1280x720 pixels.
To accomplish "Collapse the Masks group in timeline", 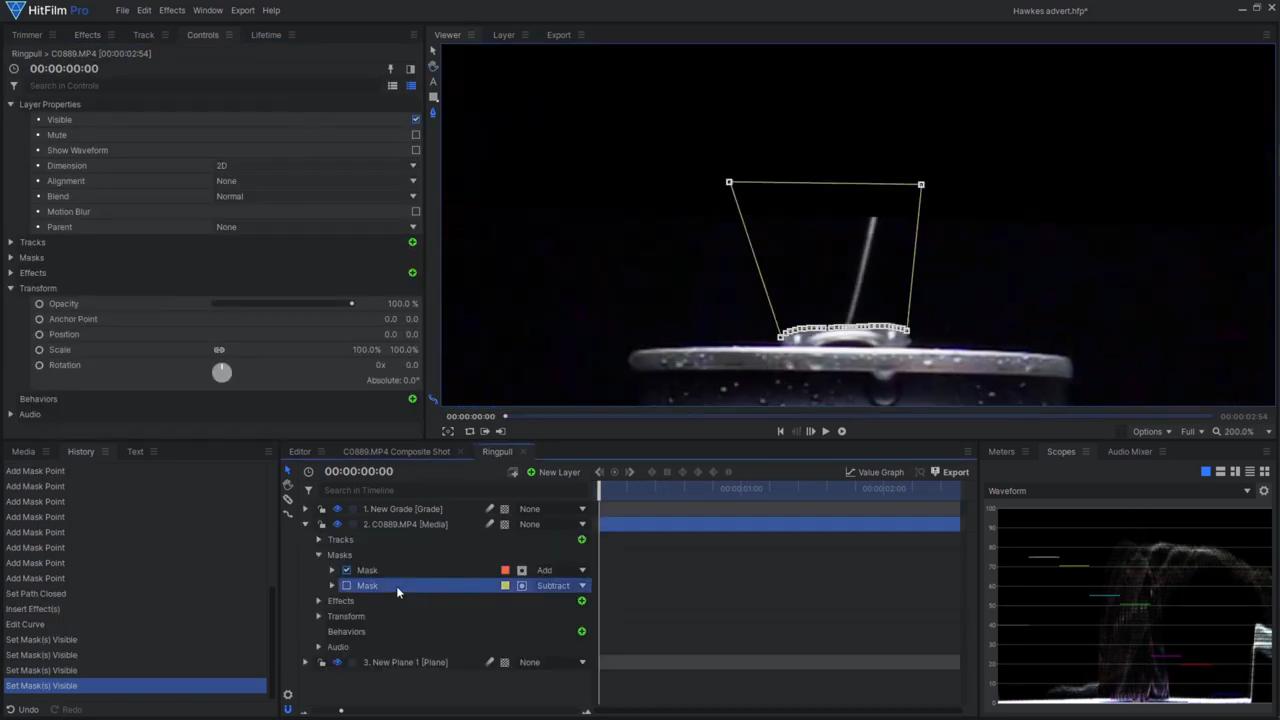I will 319,555.
